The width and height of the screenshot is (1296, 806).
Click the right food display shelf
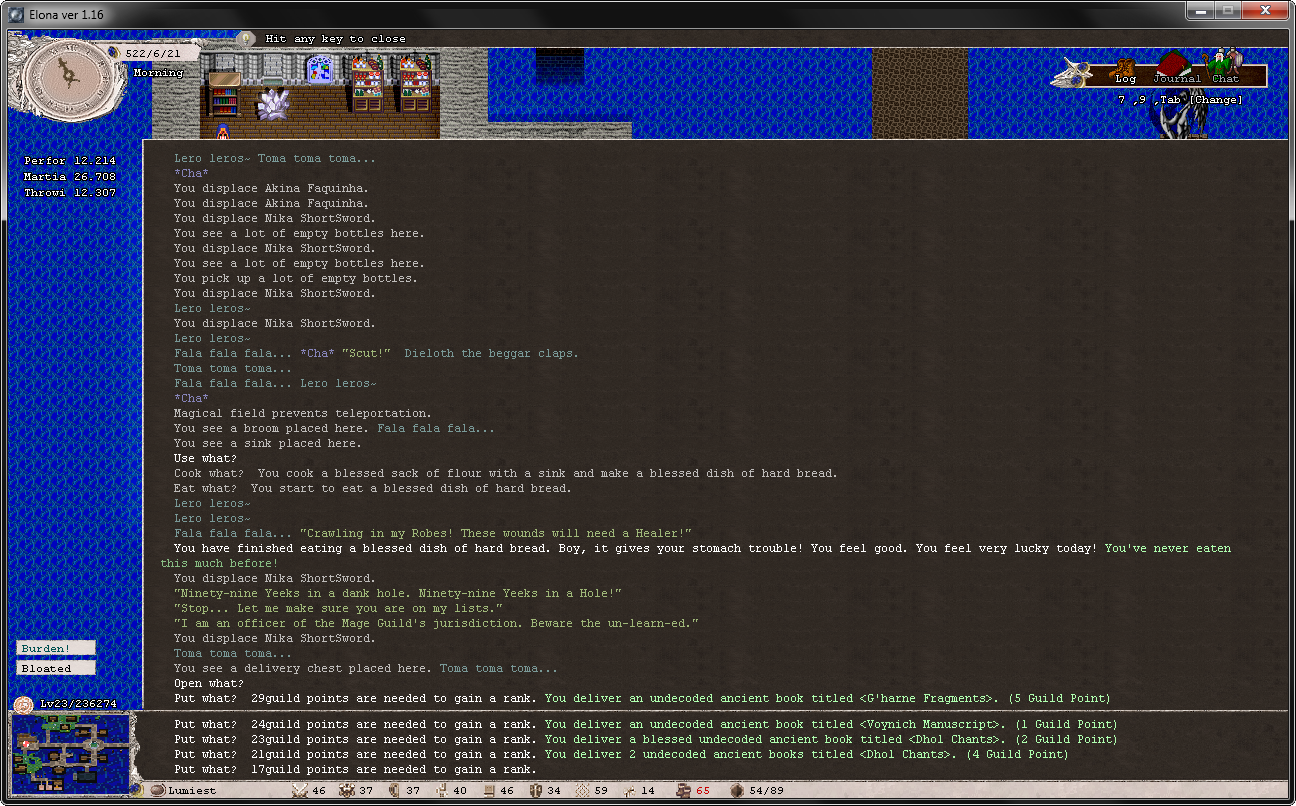coord(415,83)
